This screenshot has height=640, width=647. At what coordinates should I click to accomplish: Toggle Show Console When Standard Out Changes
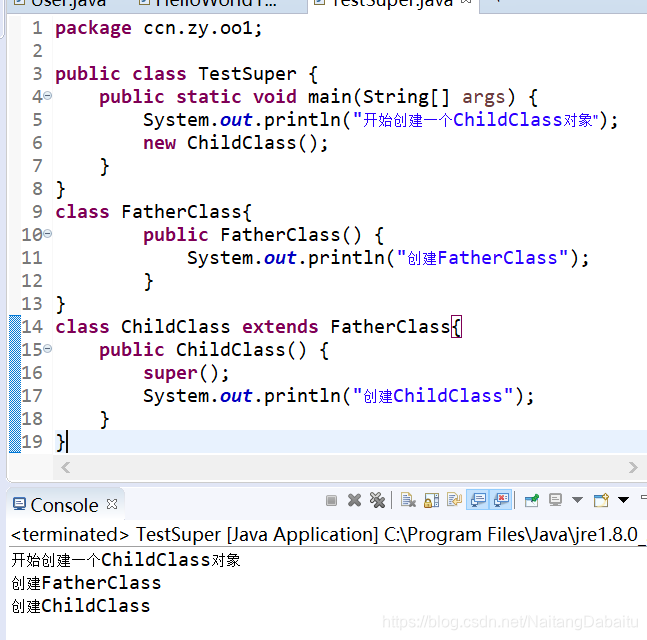(x=478, y=500)
